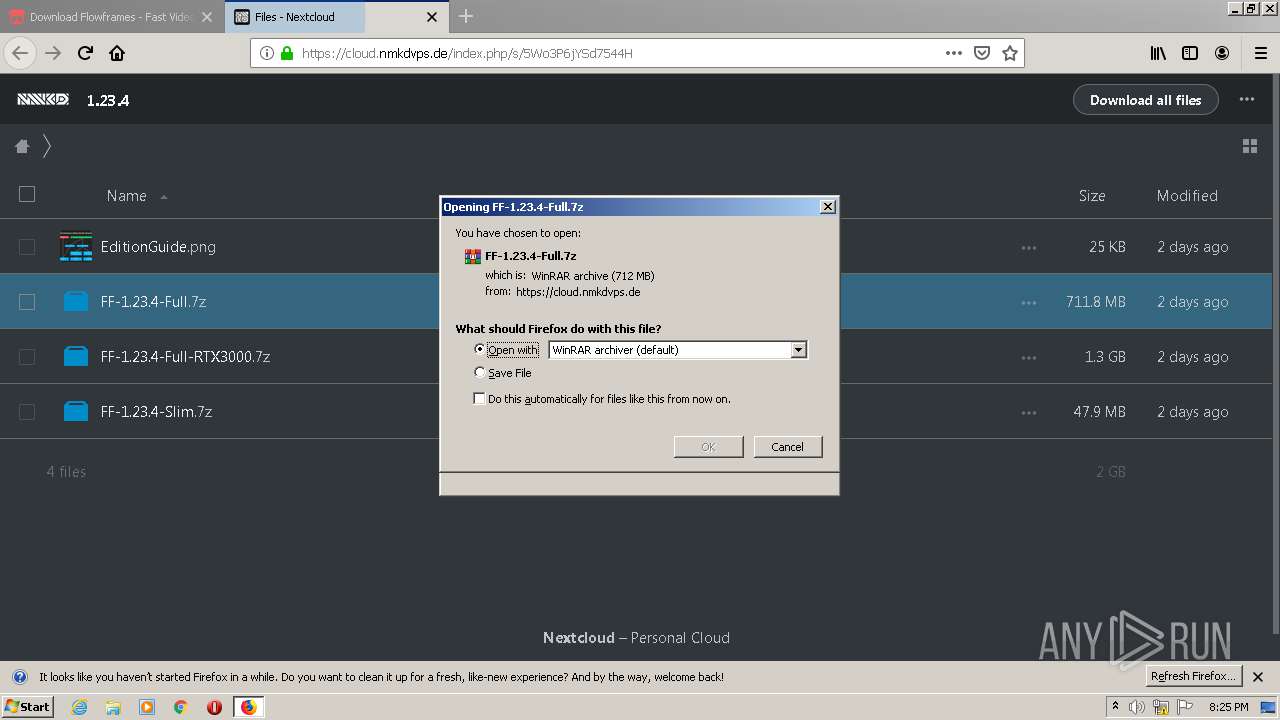Open the EditionGuide.png file link

pos(158,247)
